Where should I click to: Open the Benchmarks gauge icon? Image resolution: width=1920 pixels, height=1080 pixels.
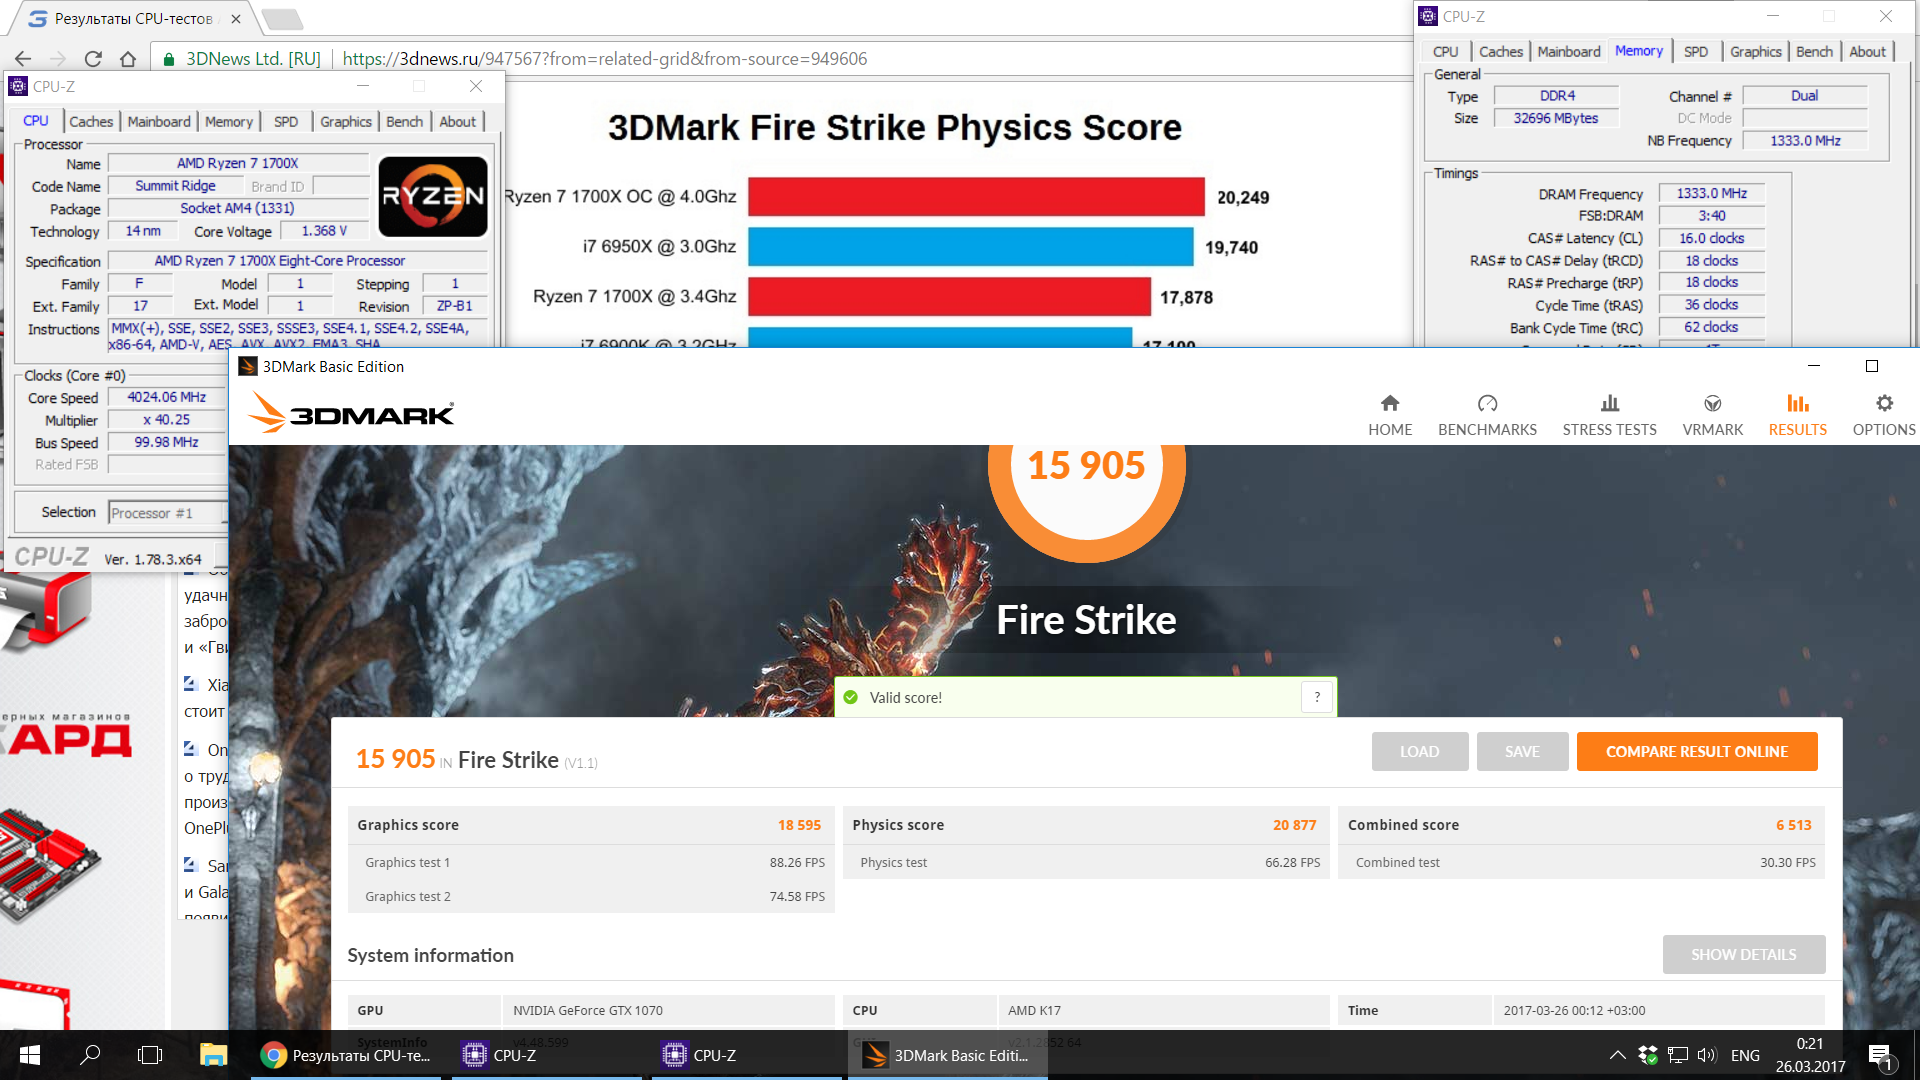[1487, 404]
